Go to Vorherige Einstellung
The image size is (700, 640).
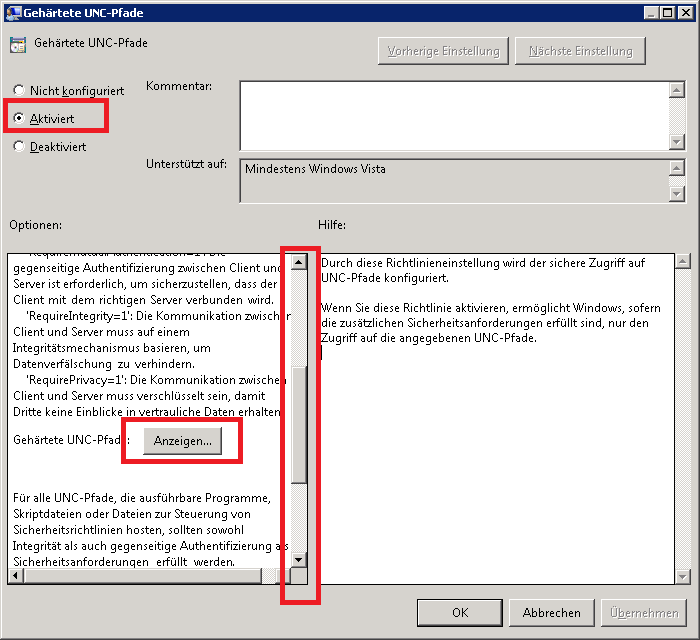pyautogui.click(x=443, y=51)
